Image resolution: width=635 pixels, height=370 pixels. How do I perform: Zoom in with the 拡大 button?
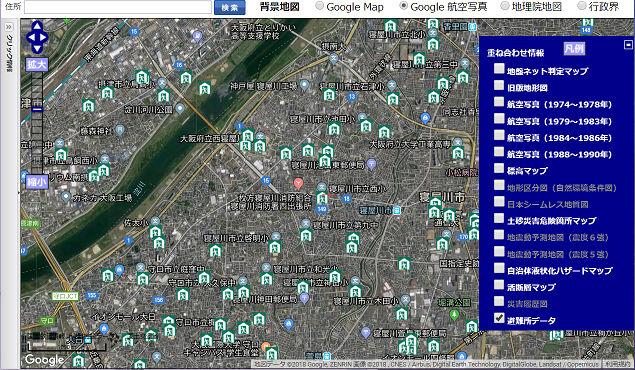[37, 64]
